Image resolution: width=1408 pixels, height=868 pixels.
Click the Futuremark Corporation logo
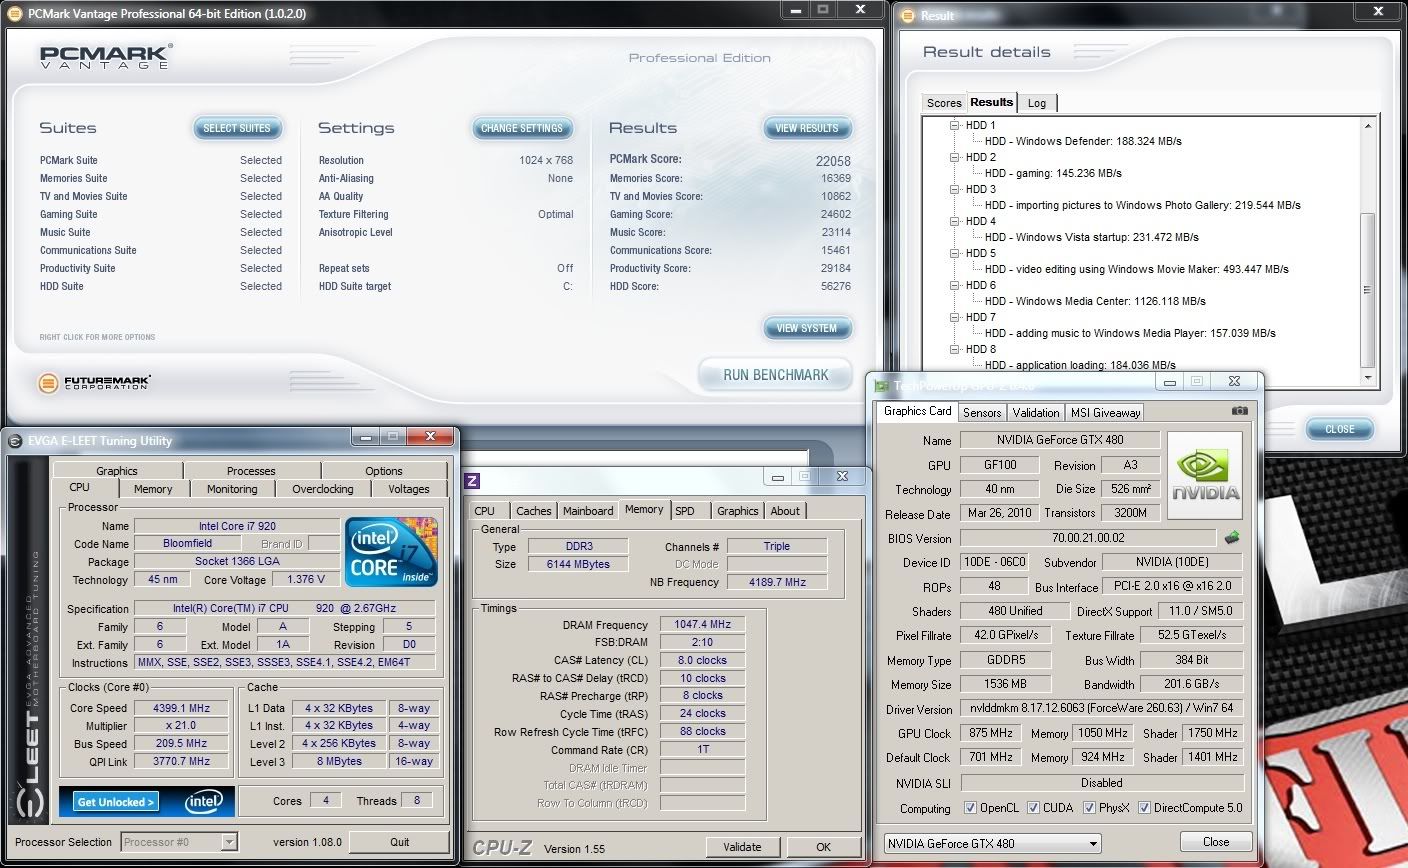pos(95,382)
